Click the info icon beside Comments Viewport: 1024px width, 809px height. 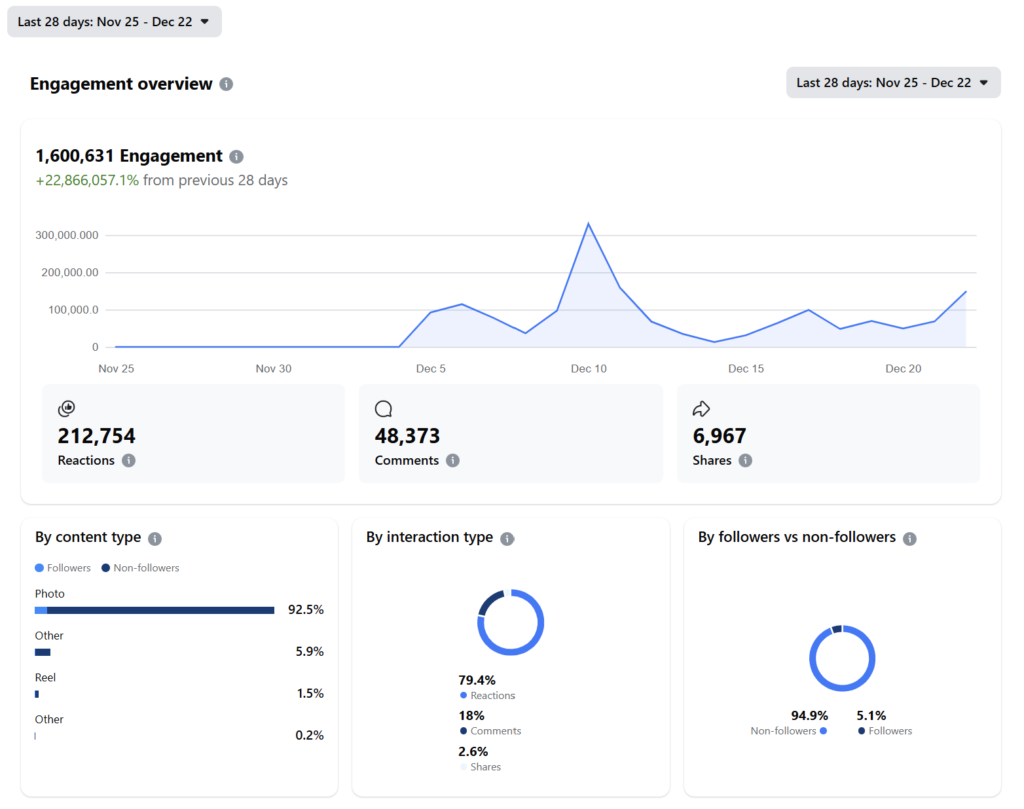pyautogui.click(x=453, y=461)
